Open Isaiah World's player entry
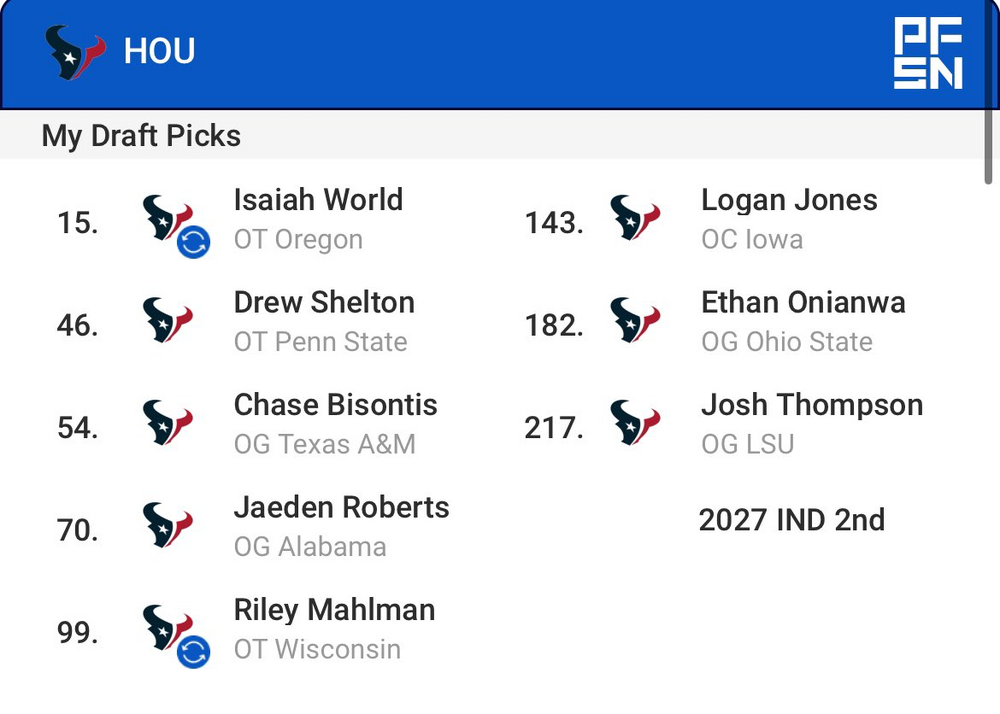This screenshot has width=1000, height=714. [x=318, y=200]
